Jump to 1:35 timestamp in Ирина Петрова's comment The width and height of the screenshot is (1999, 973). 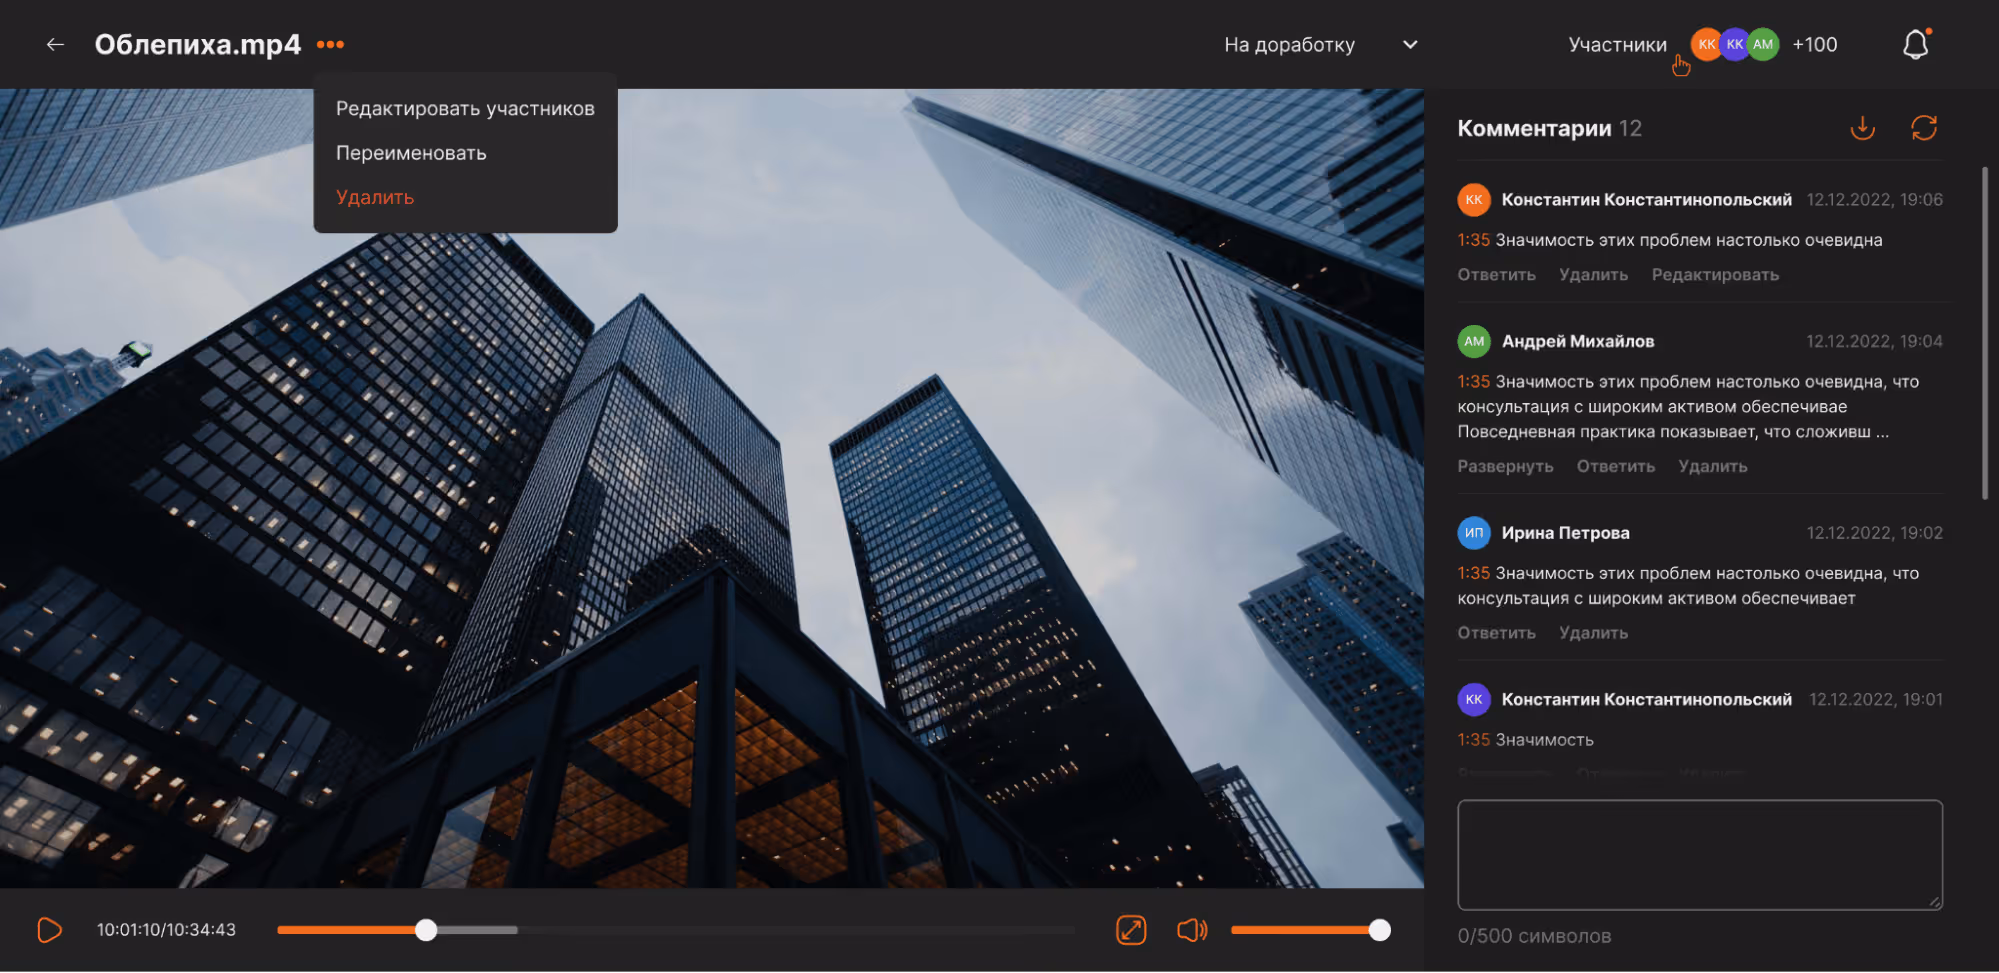[1473, 573]
